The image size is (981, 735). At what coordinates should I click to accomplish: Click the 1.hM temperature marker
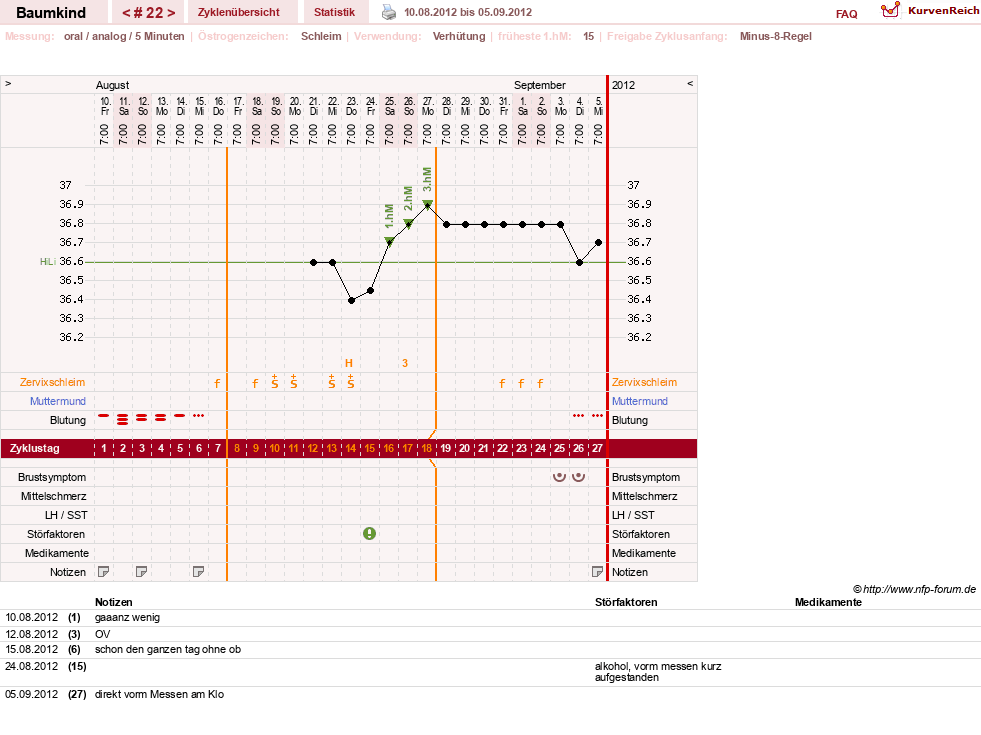[x=389, y=241]
